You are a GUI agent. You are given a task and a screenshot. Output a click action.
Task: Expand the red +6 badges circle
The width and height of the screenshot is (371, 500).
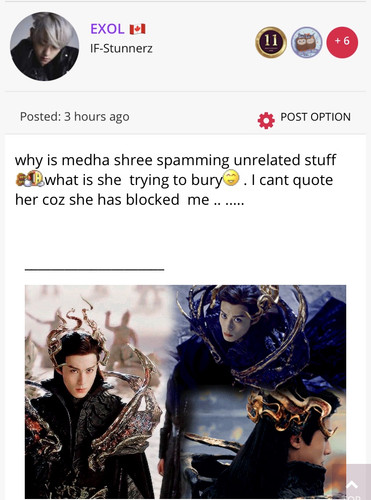coord(342,42)
